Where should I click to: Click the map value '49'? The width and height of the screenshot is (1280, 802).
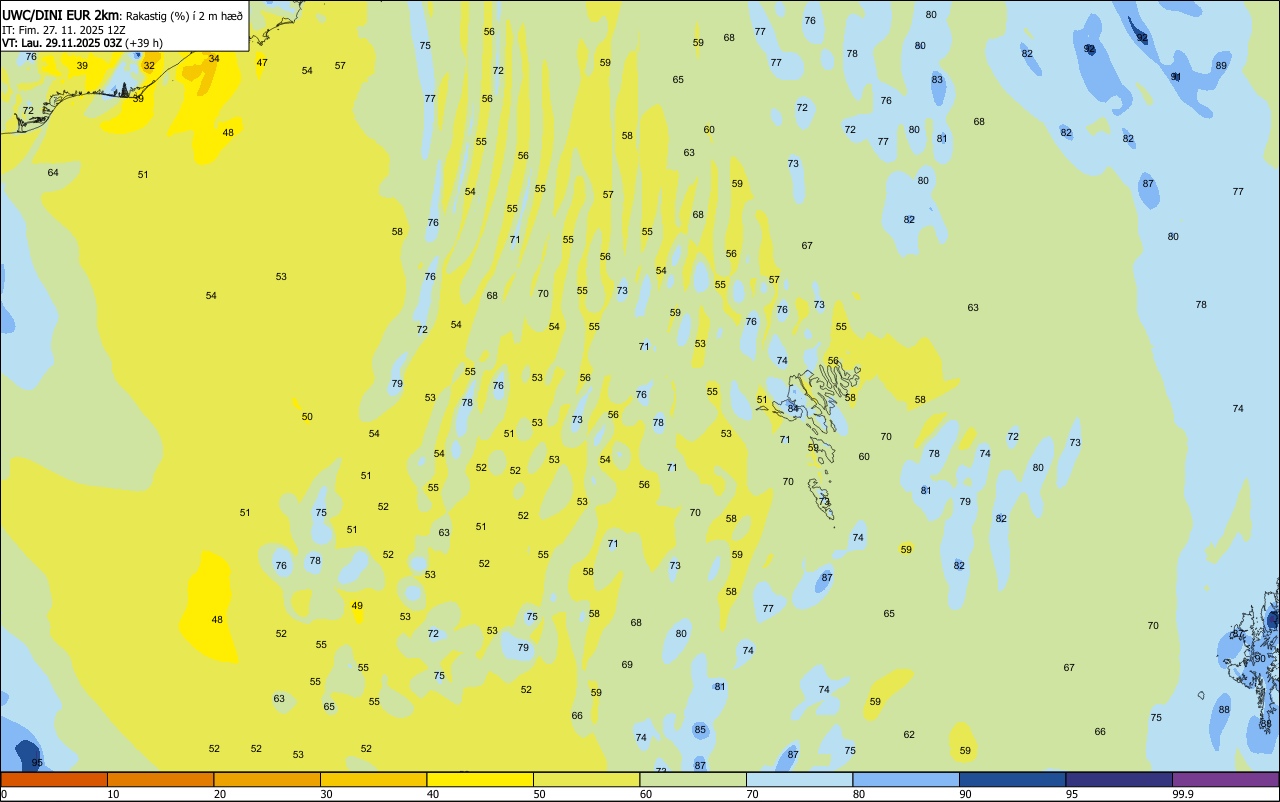pyautogui.click(x=357, y=606)
